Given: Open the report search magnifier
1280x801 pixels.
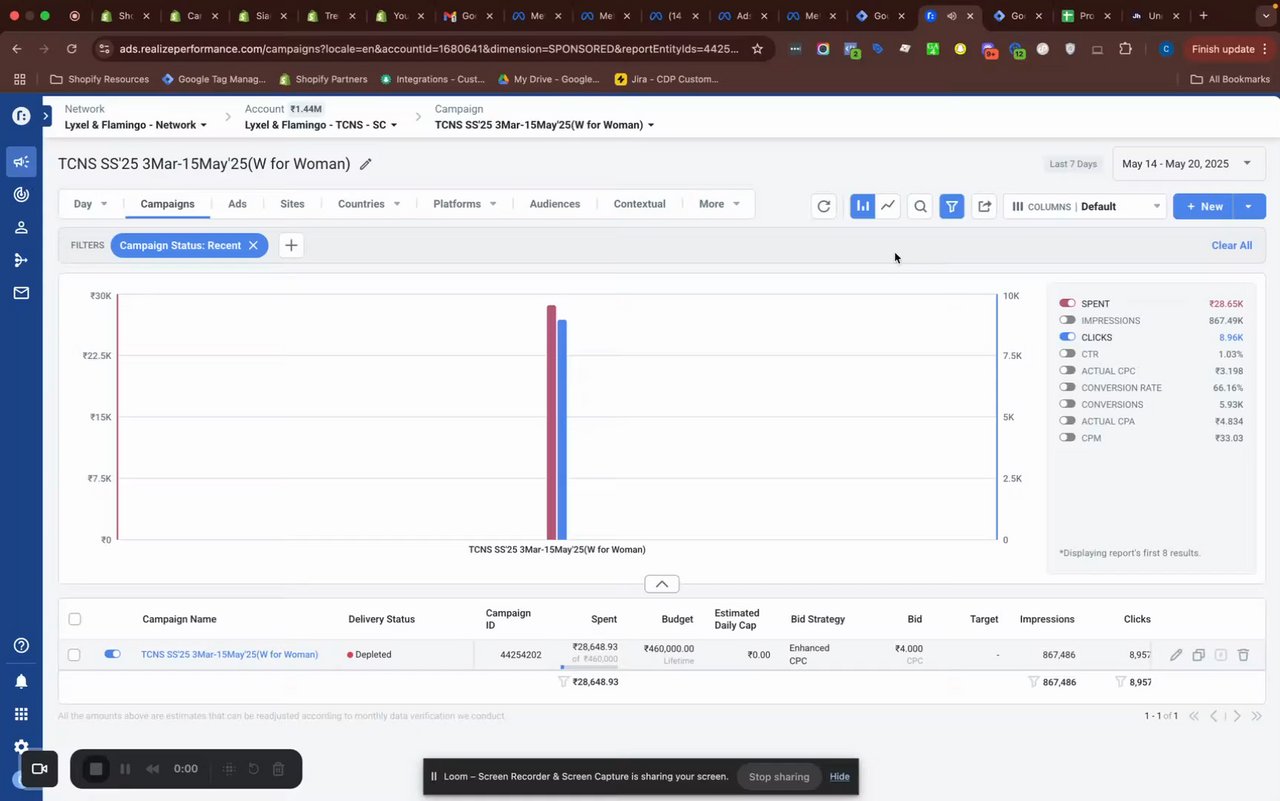Looking at the screenshot, I should click(x=921, y=206).
